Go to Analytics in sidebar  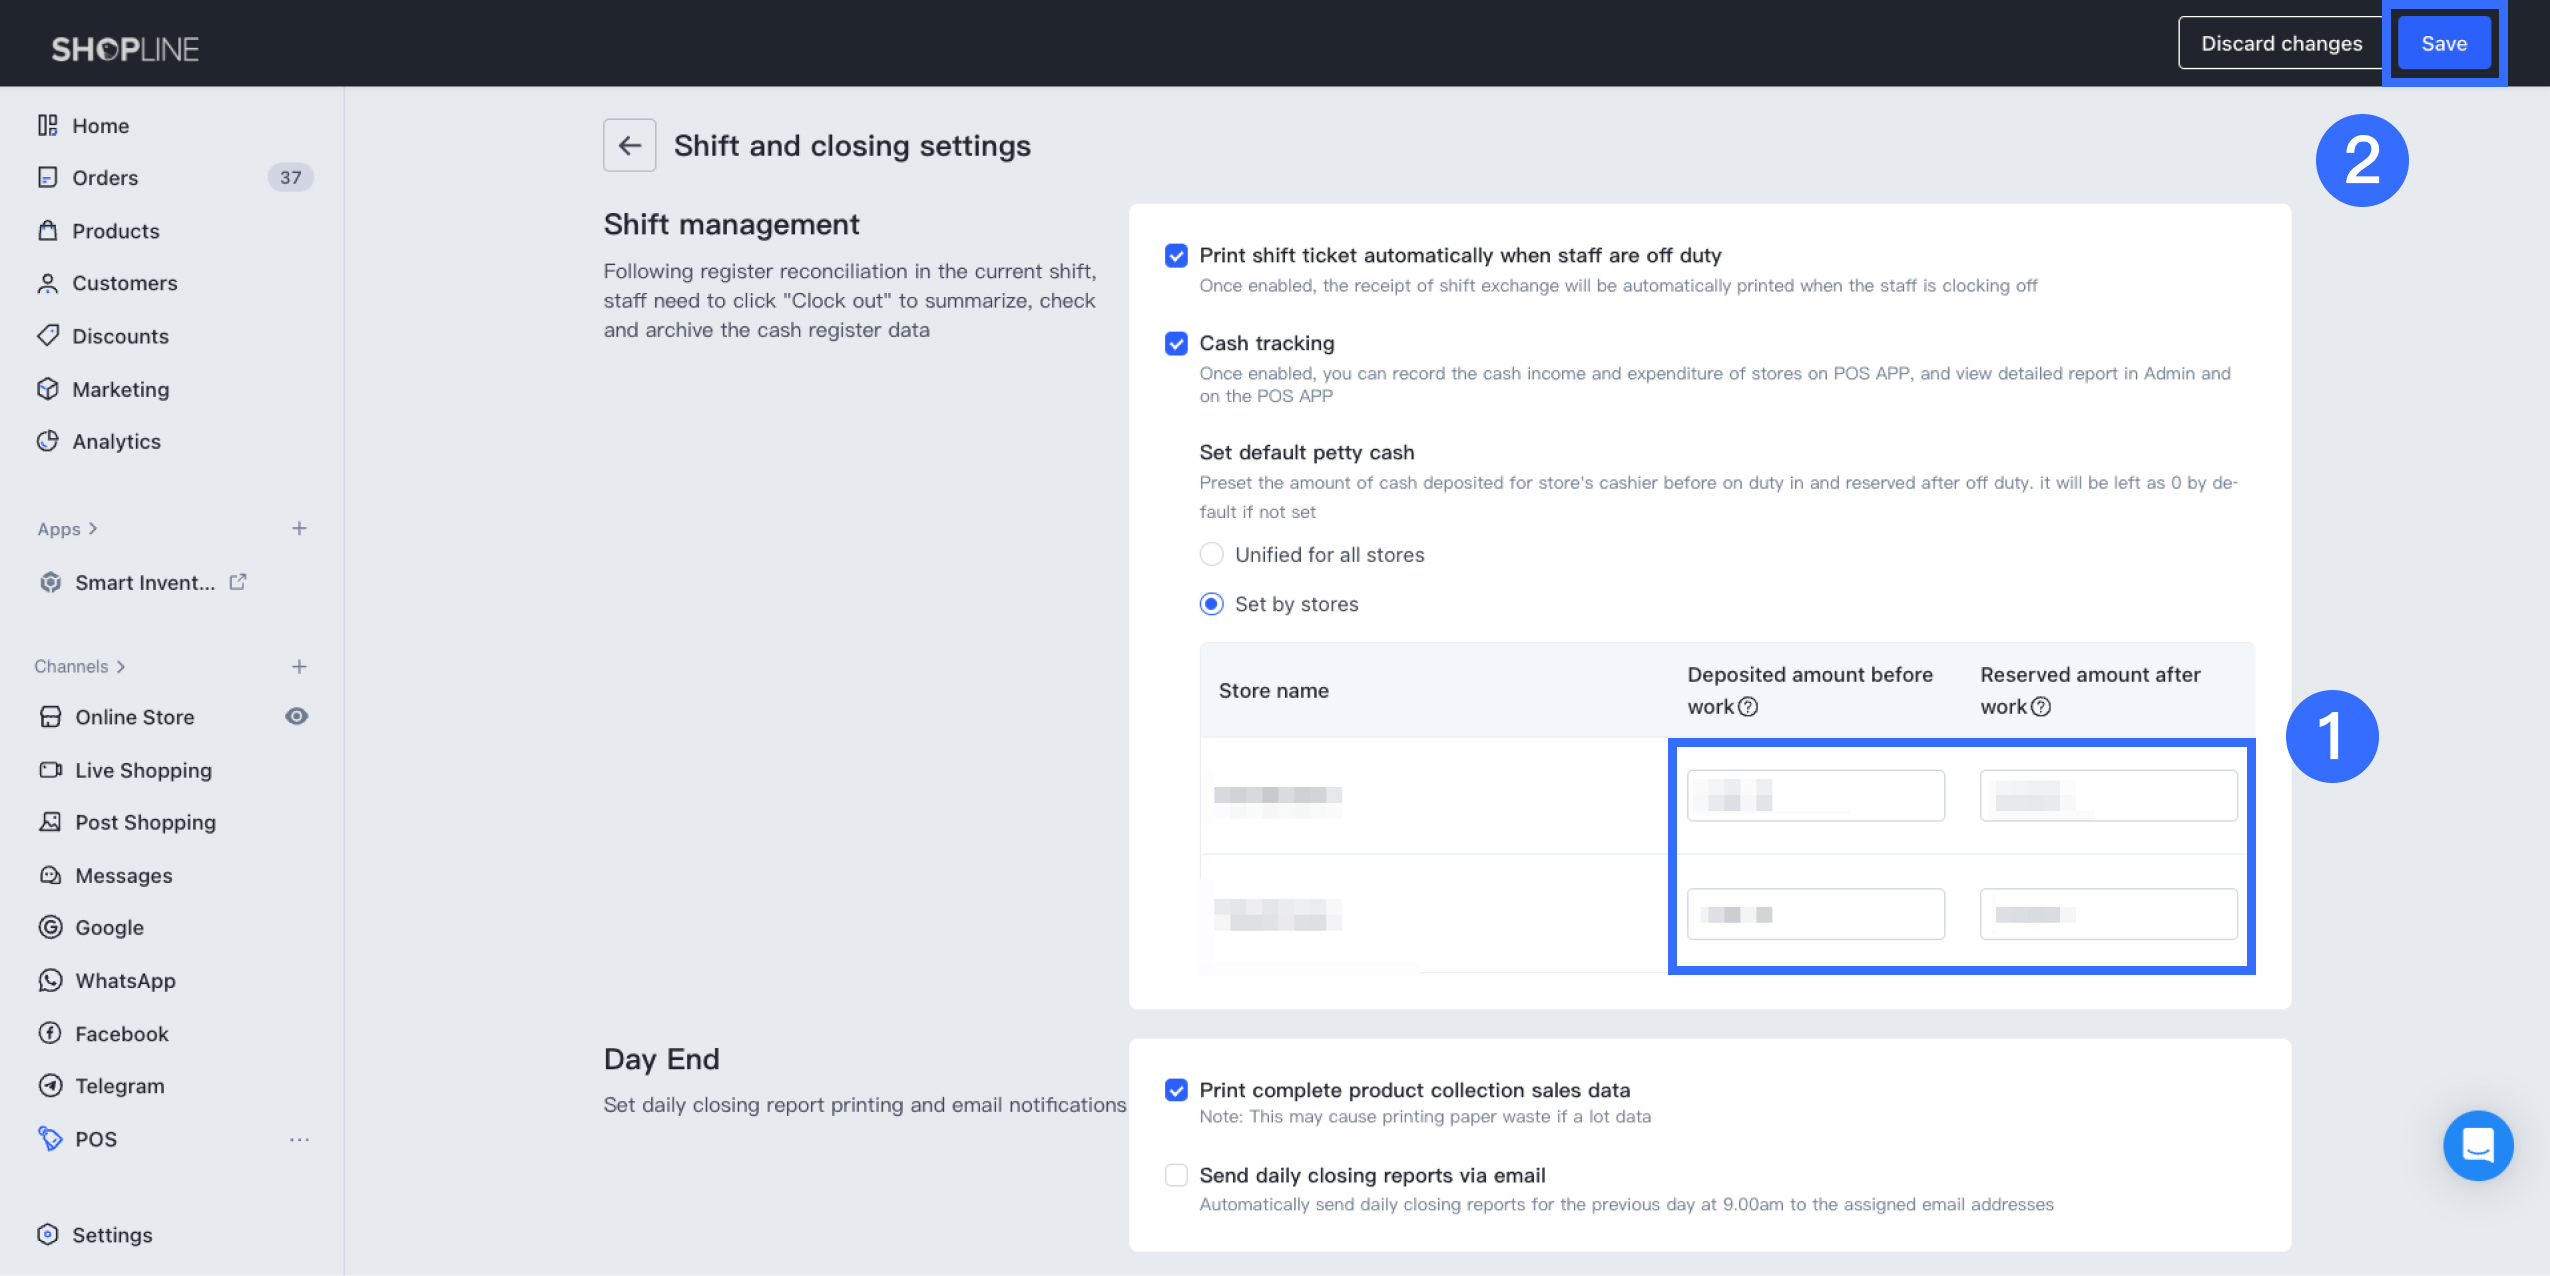tap(116, 441)
